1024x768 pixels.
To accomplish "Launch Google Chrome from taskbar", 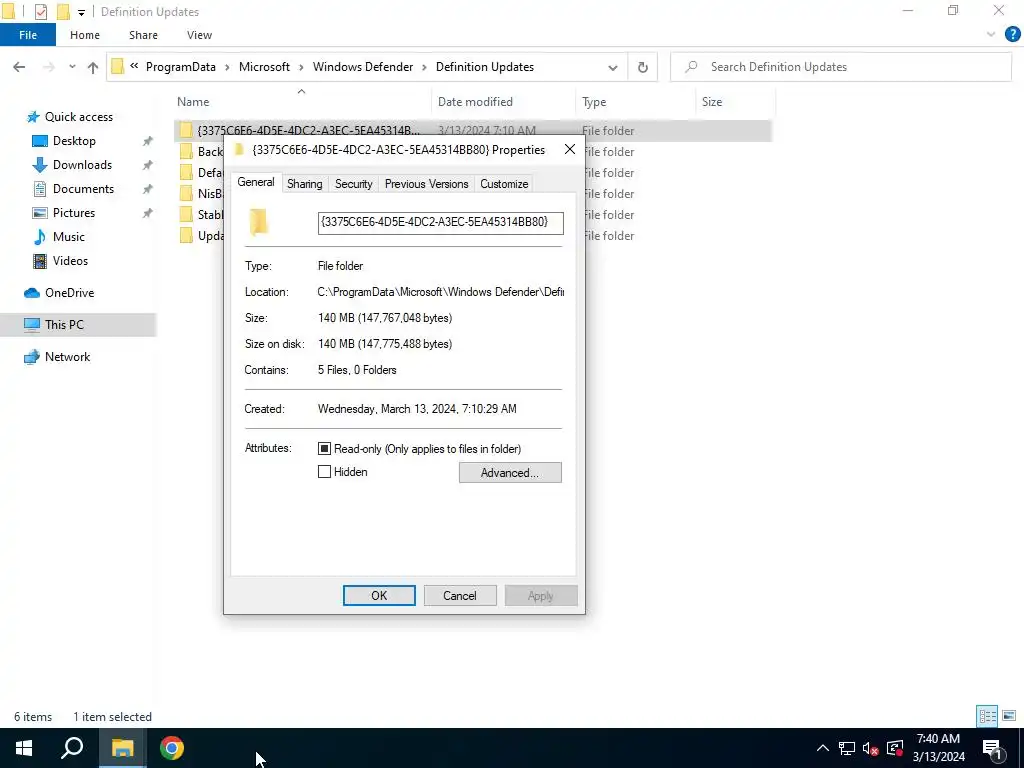I will tap(172, 748).
